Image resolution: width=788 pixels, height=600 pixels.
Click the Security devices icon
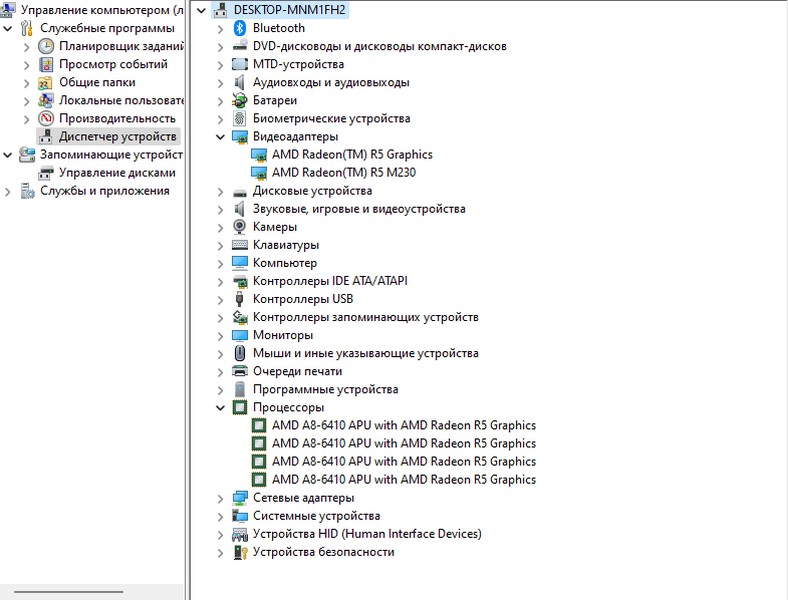(x=240, y=552)
